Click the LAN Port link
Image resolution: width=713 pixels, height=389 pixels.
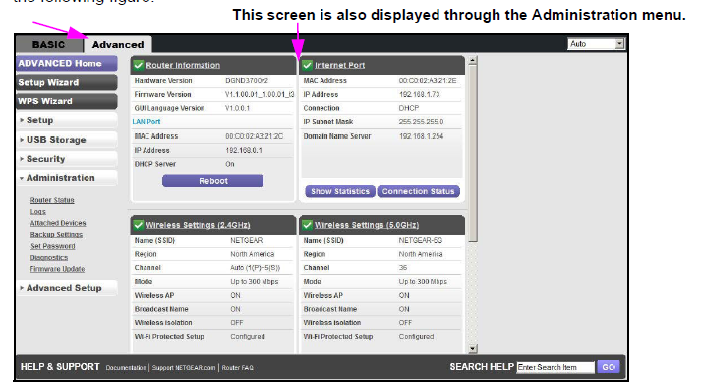[x=146, y=121]
